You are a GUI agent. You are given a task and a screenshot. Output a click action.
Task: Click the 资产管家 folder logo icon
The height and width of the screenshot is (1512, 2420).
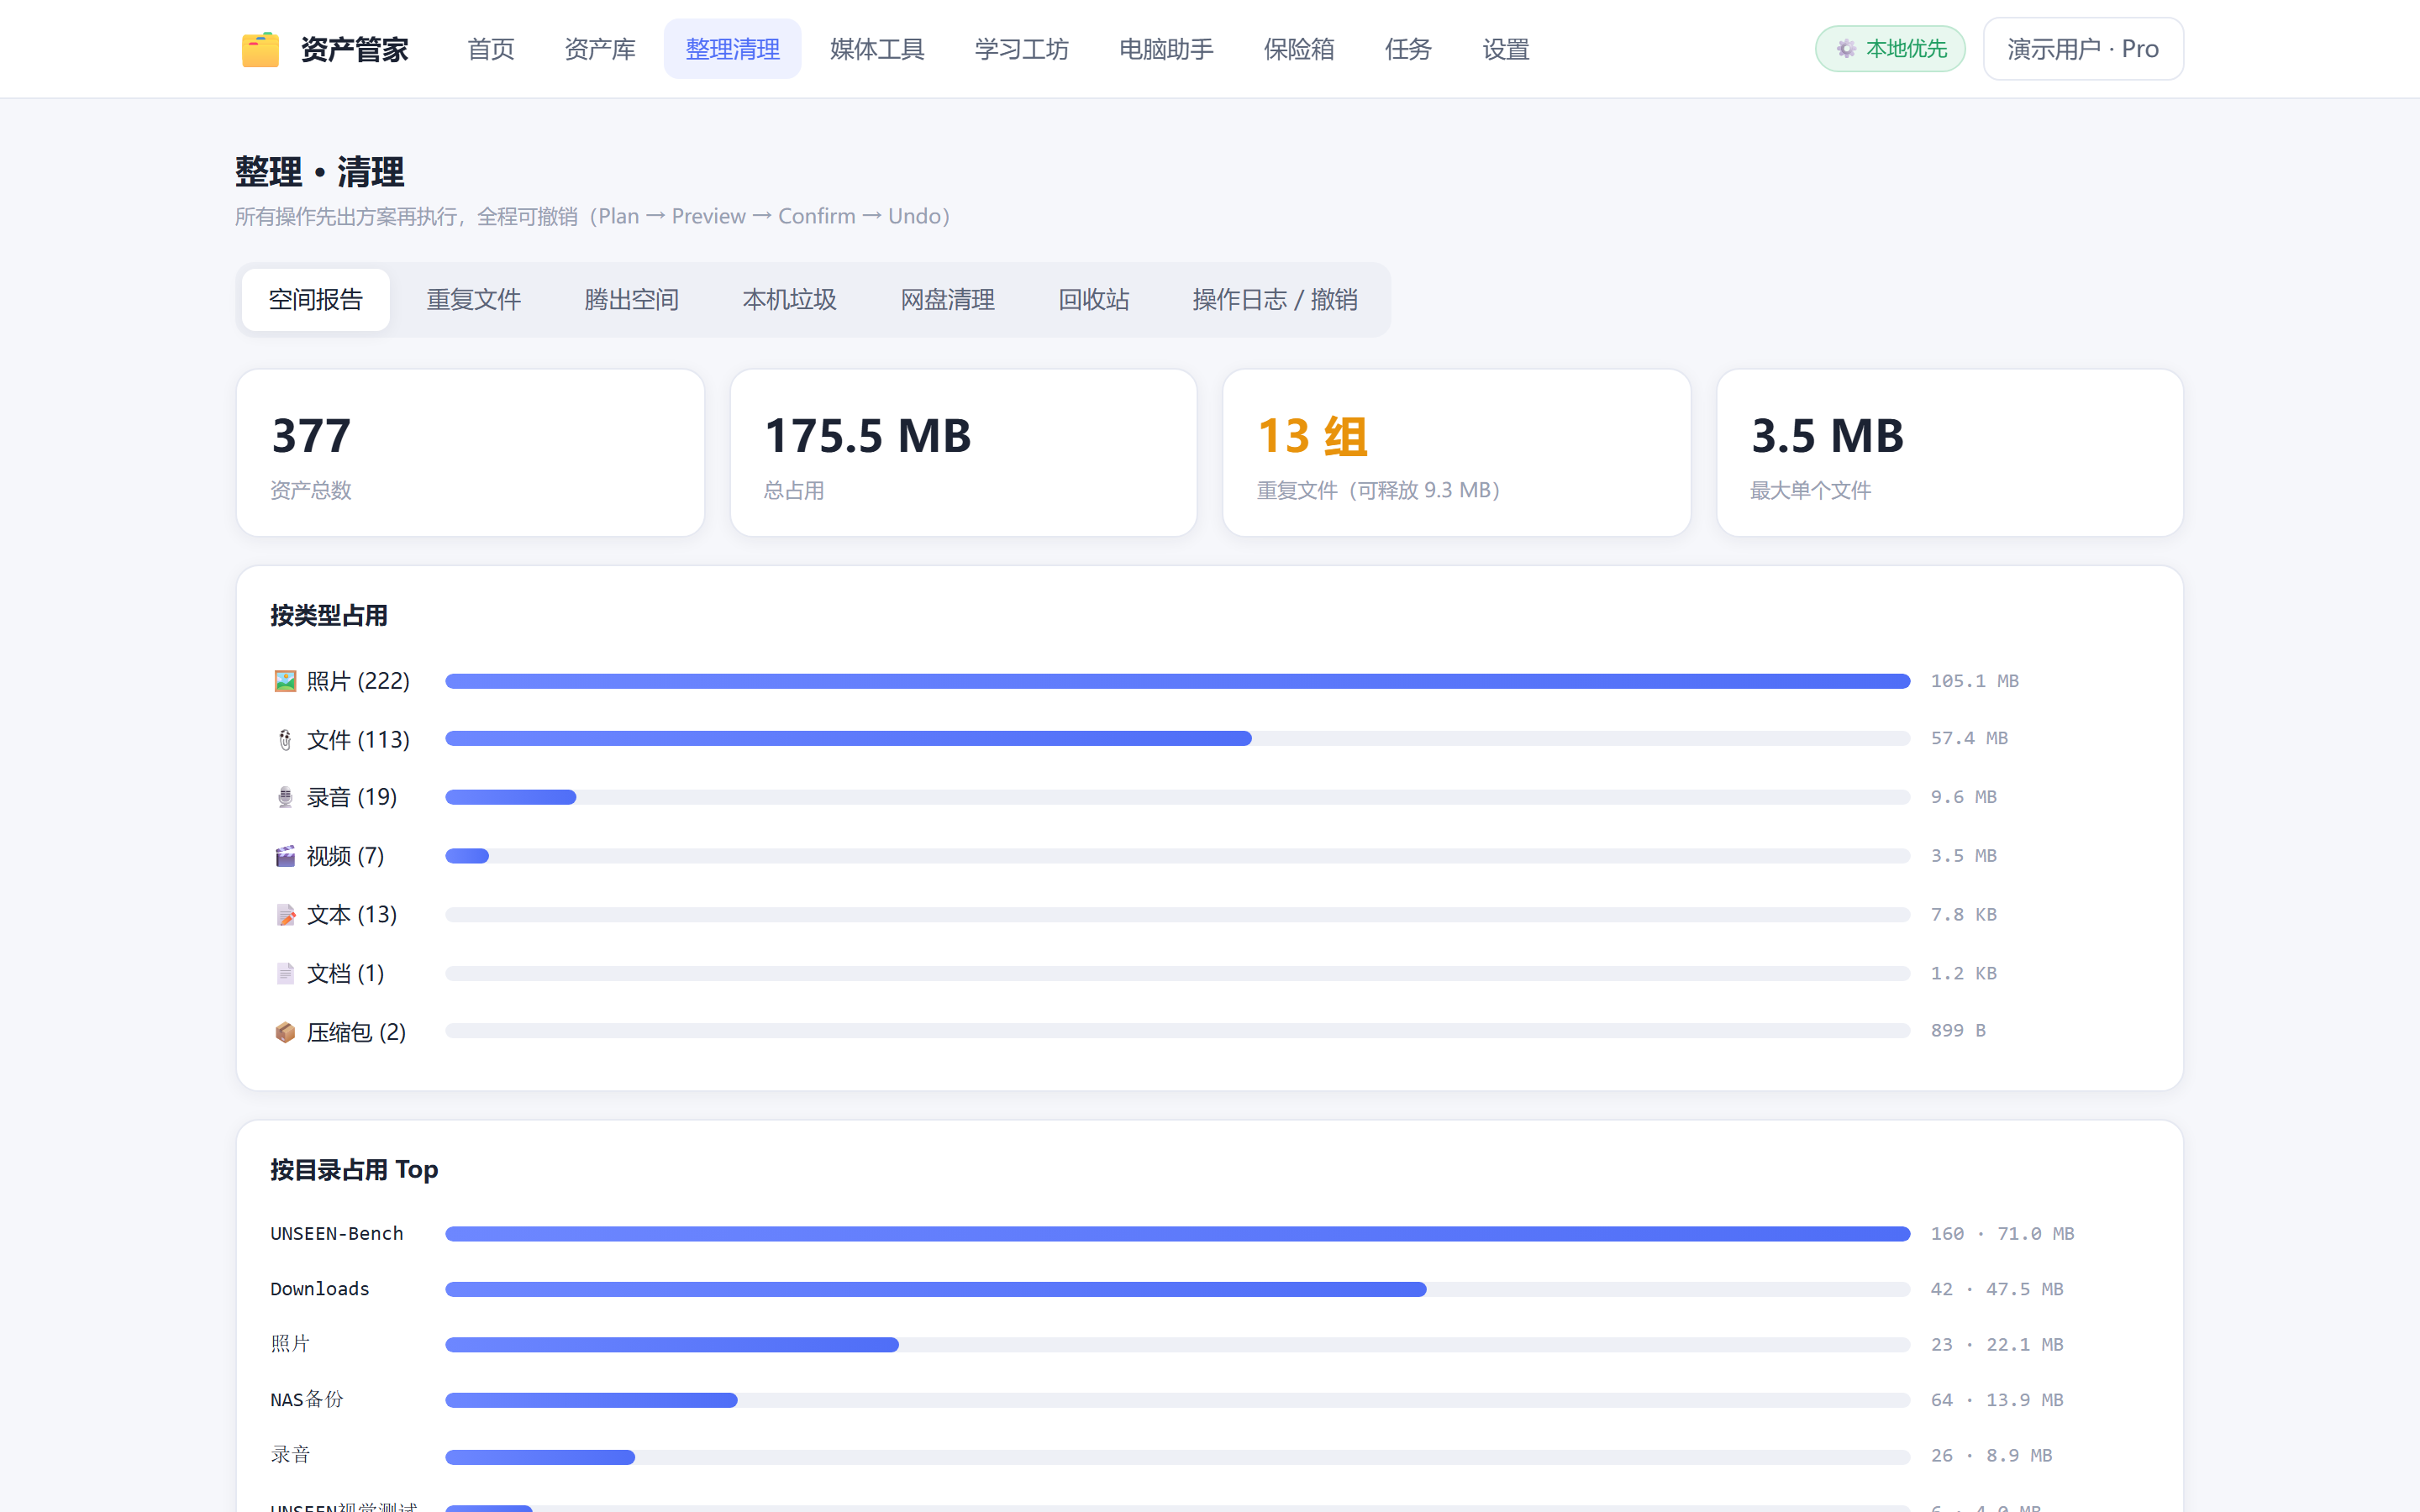click(260, 49)
